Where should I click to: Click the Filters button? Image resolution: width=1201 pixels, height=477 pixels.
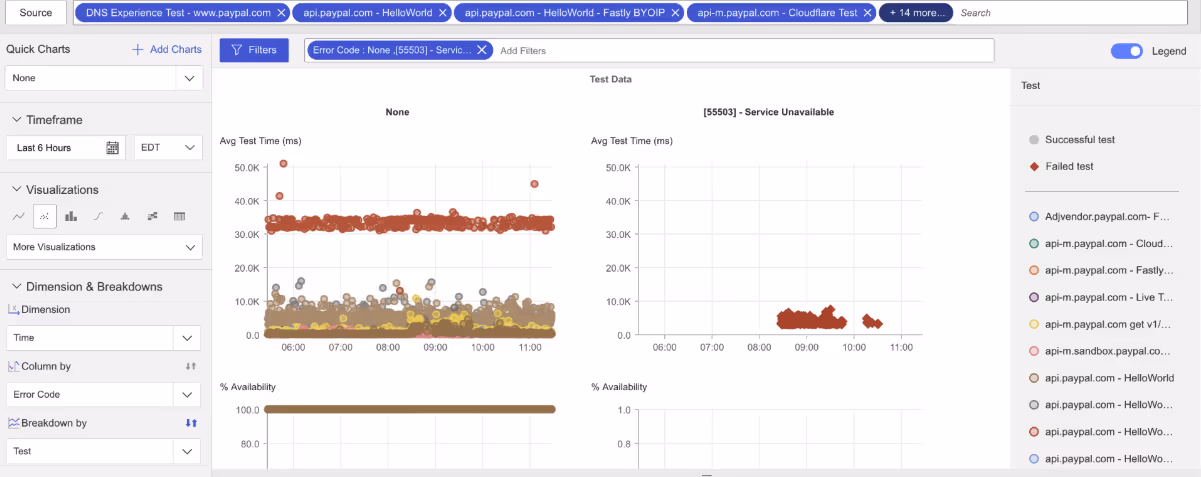point(254,50)
